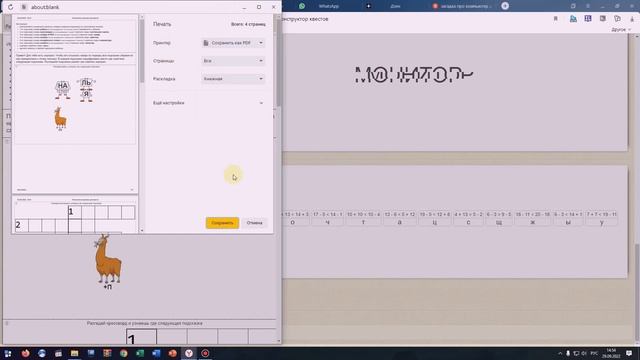Click the translate page icon in toolbar
Viewport: 640px width, 360px height.
[573, 19]
